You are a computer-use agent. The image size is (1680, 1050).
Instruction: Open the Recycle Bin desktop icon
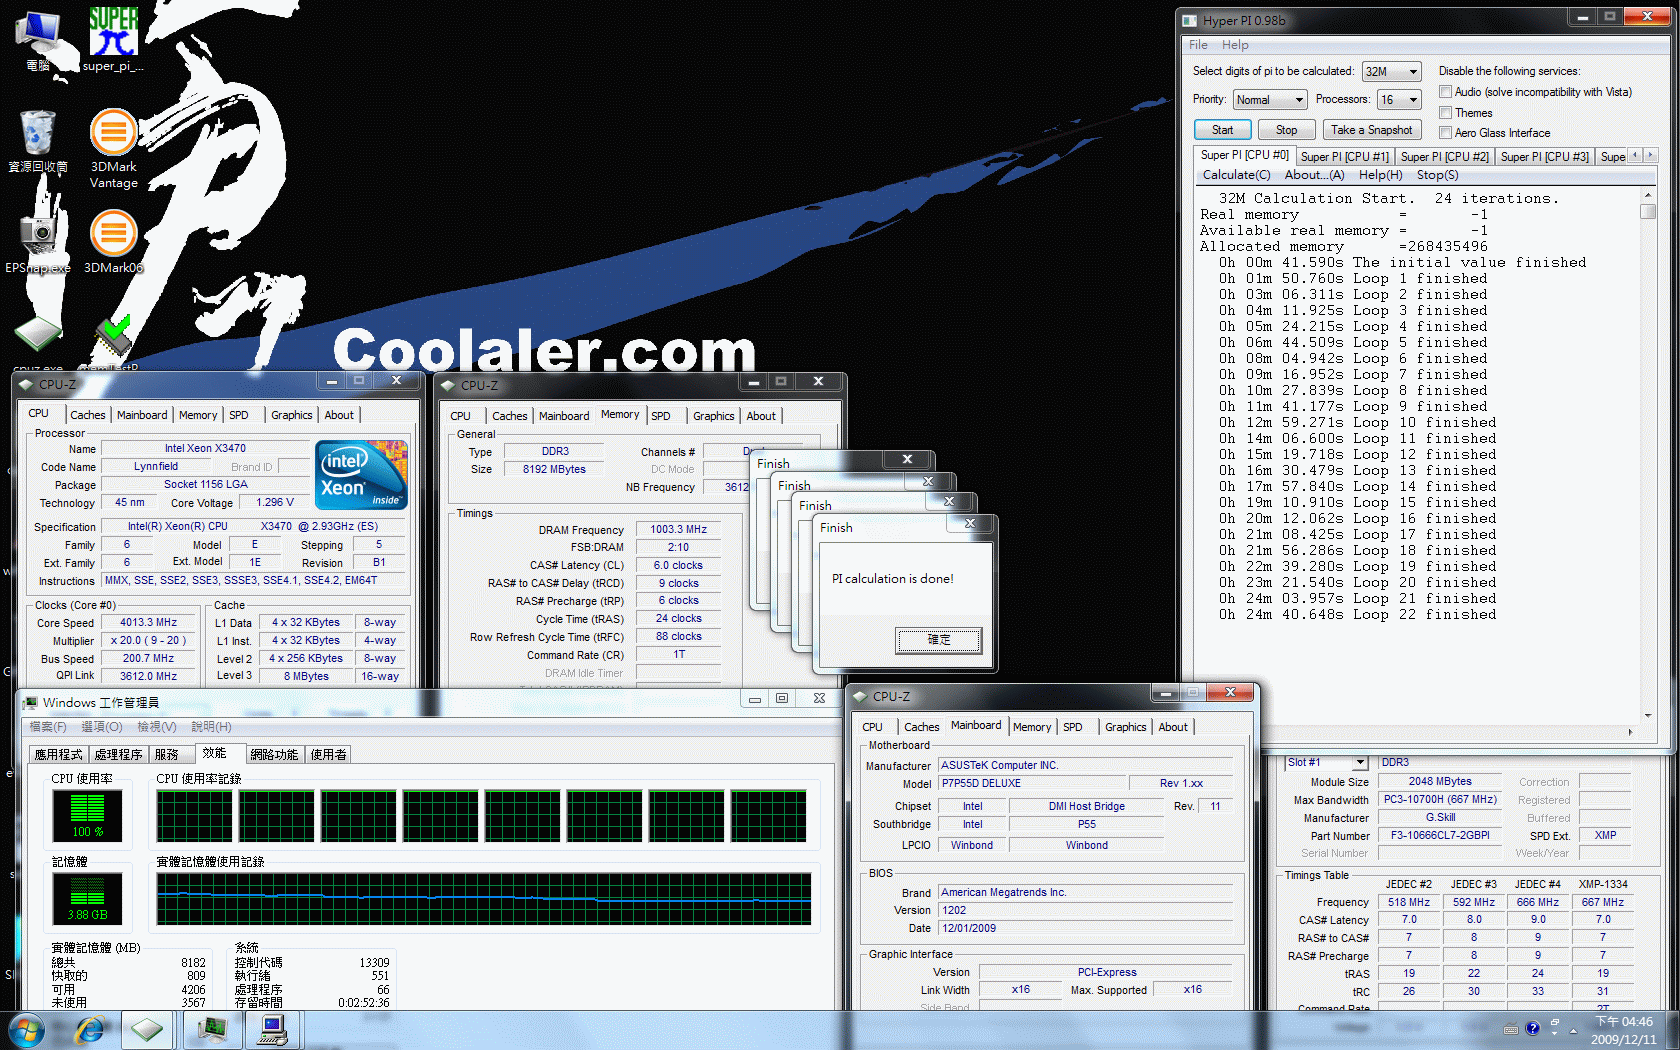click(x=38, y=142)
